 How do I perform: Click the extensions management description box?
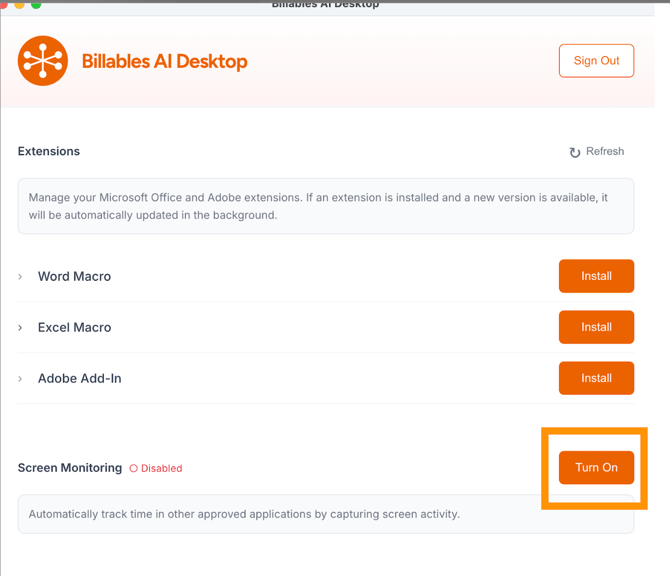[x=325, y=206]
